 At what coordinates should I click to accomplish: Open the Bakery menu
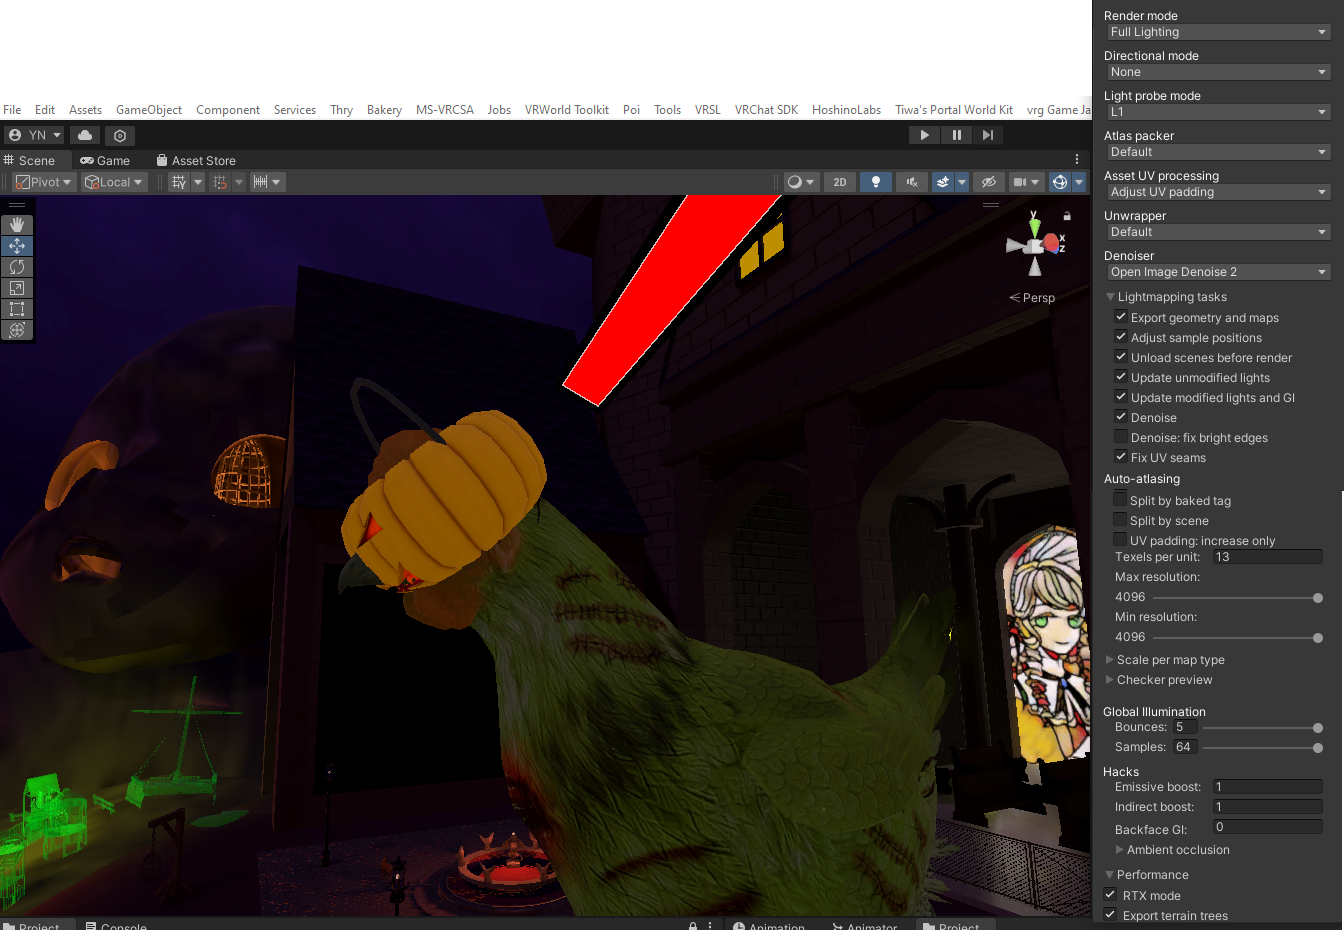(x=384, y=110)
